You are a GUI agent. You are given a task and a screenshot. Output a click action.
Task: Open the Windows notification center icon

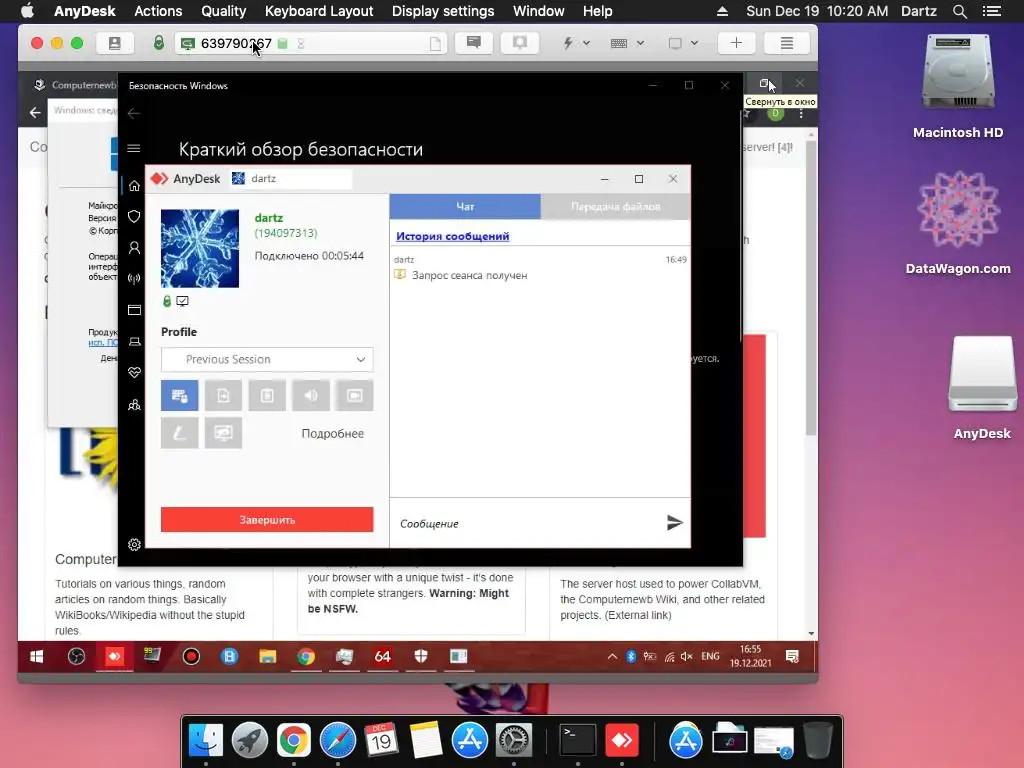[x=792, y=656]
